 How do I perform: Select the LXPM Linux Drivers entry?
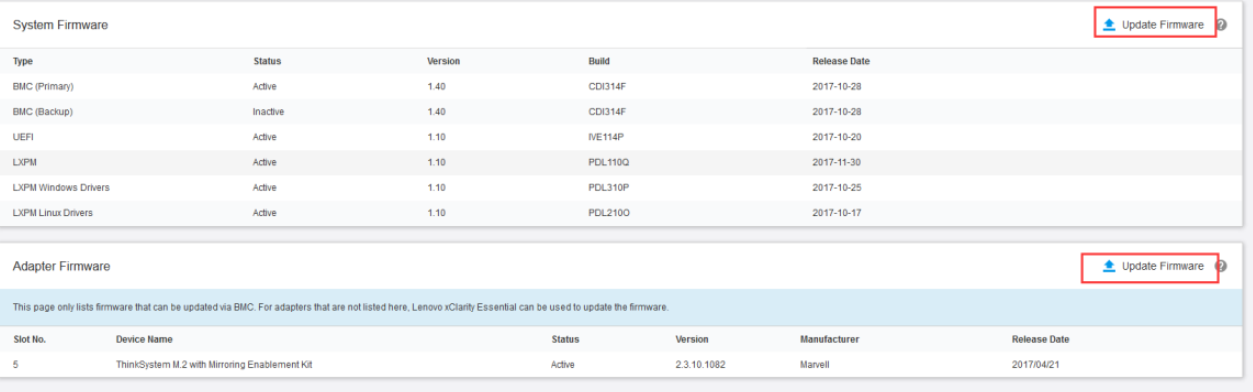52,212
